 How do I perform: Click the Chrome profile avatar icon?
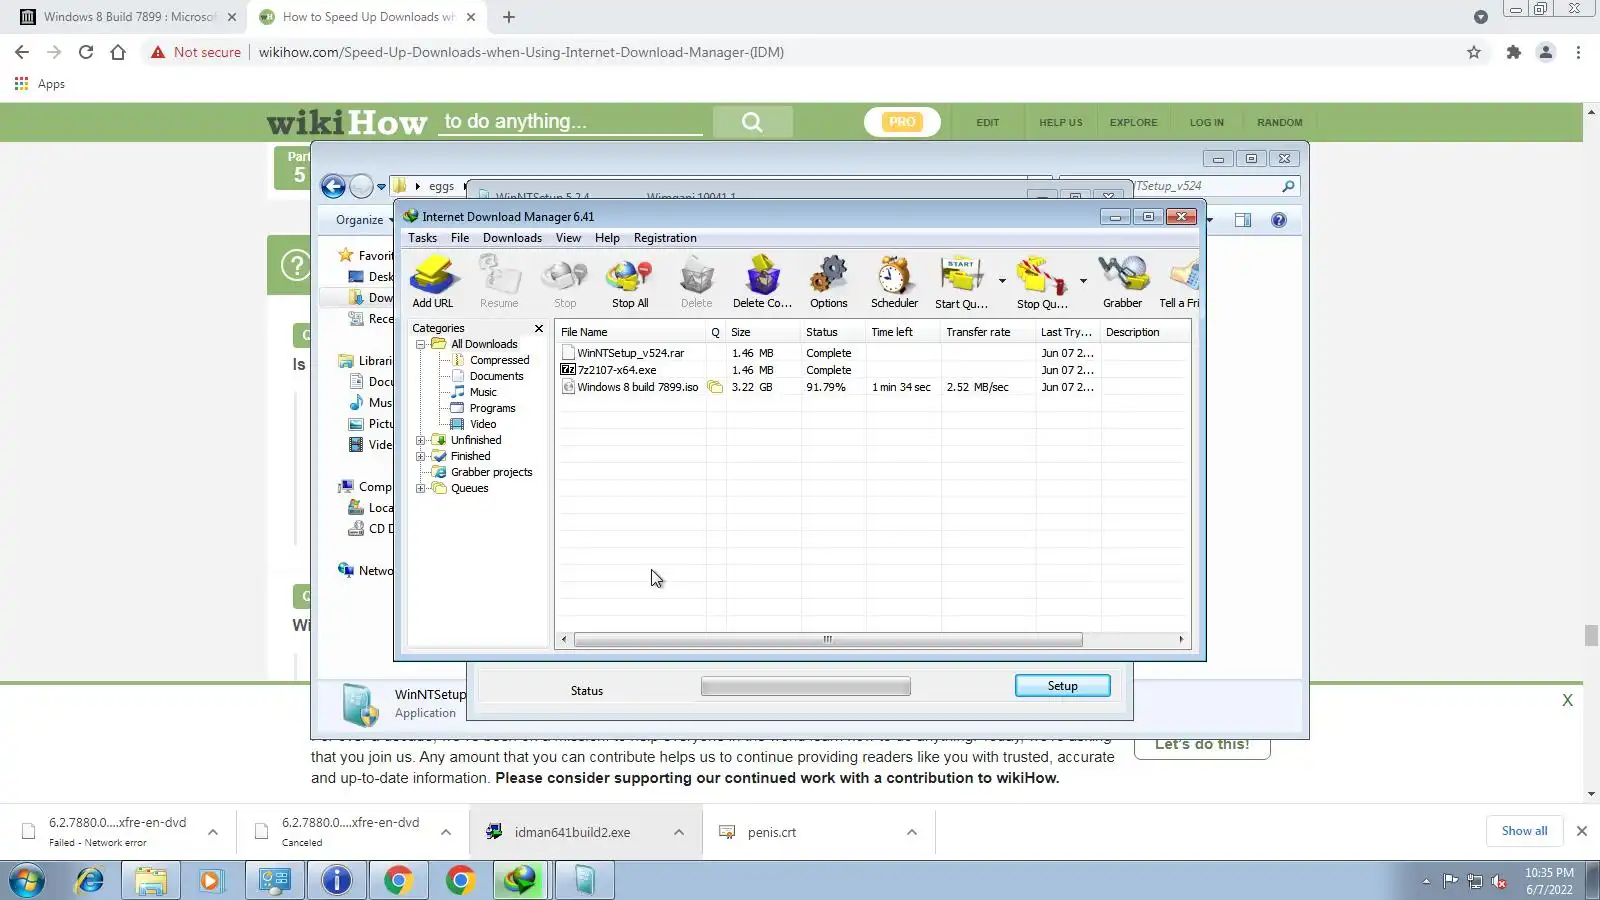[x=1546, y=52]
